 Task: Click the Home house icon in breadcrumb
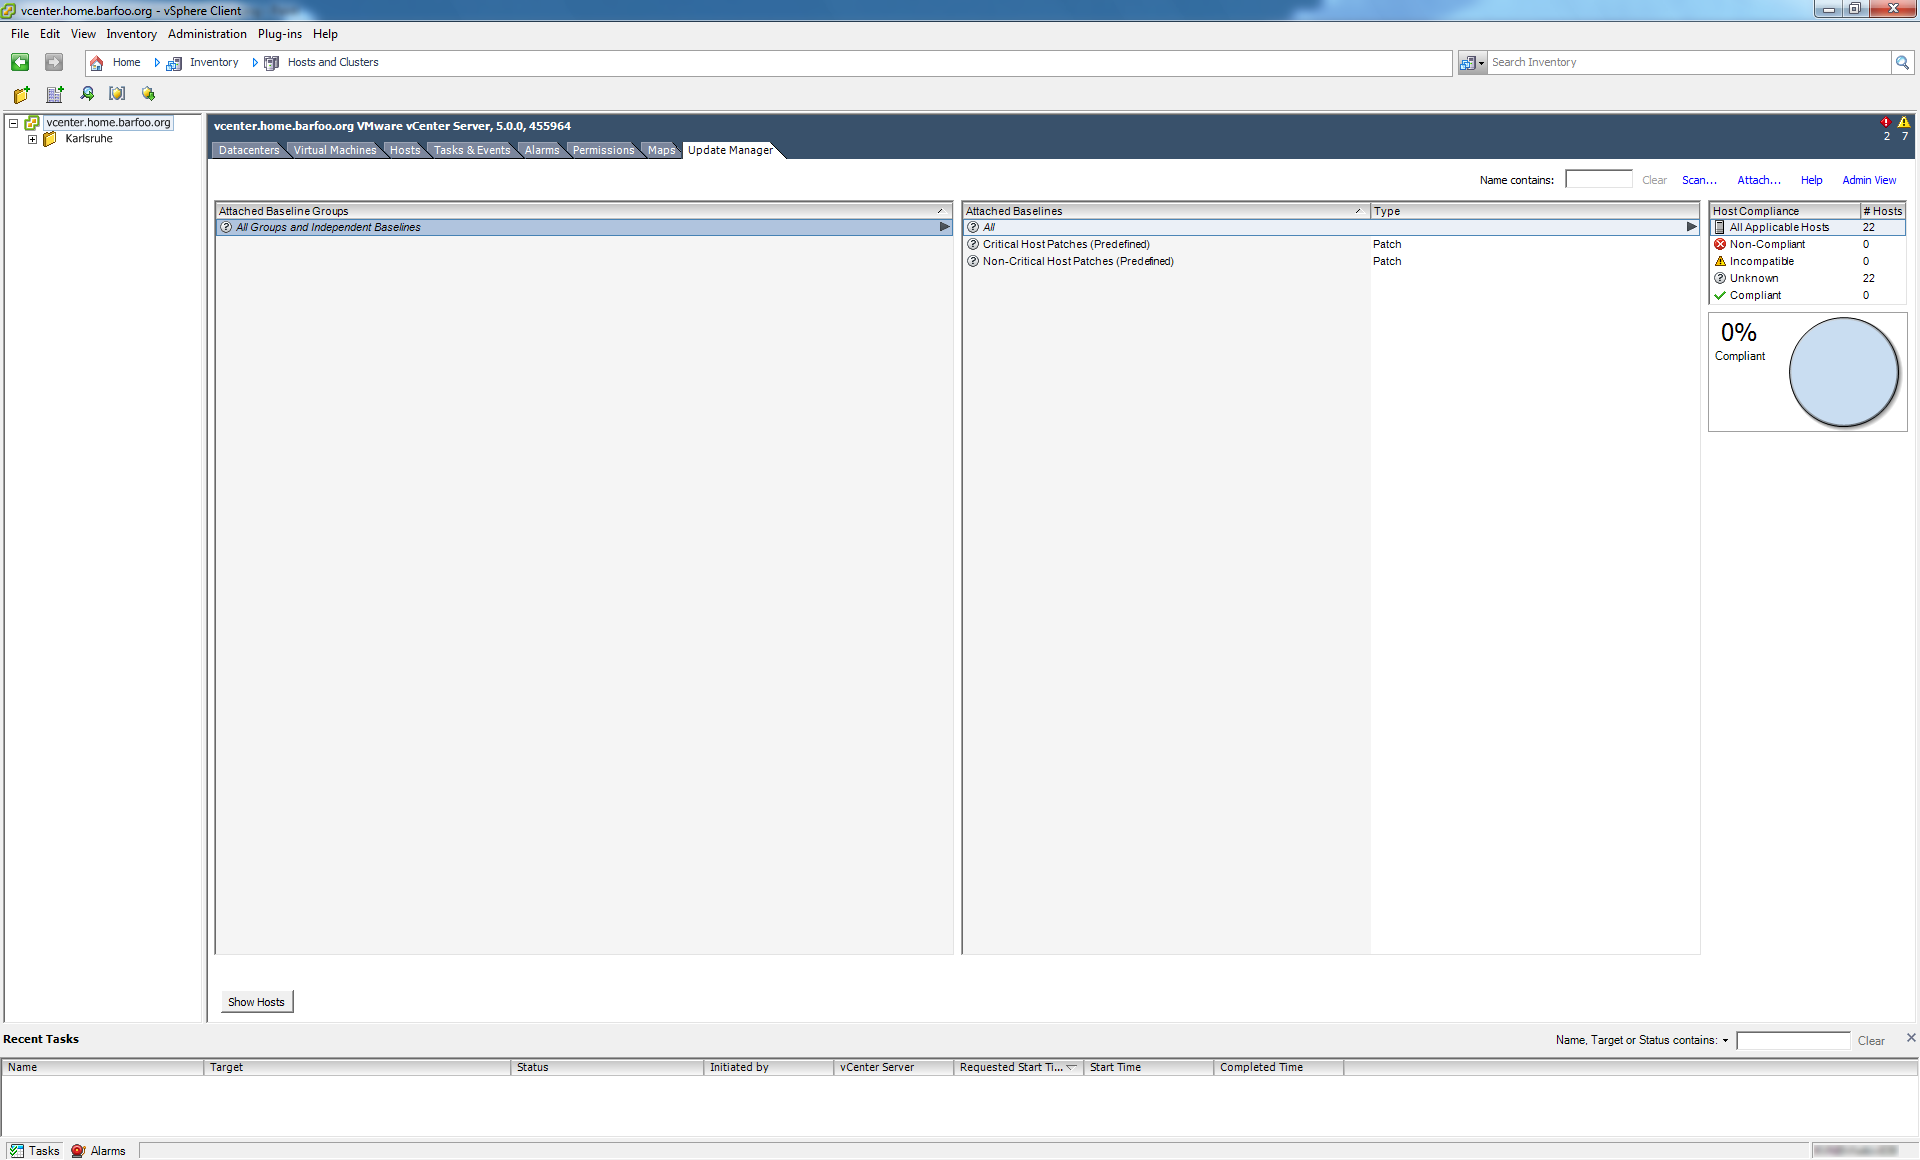coord(97,63)
